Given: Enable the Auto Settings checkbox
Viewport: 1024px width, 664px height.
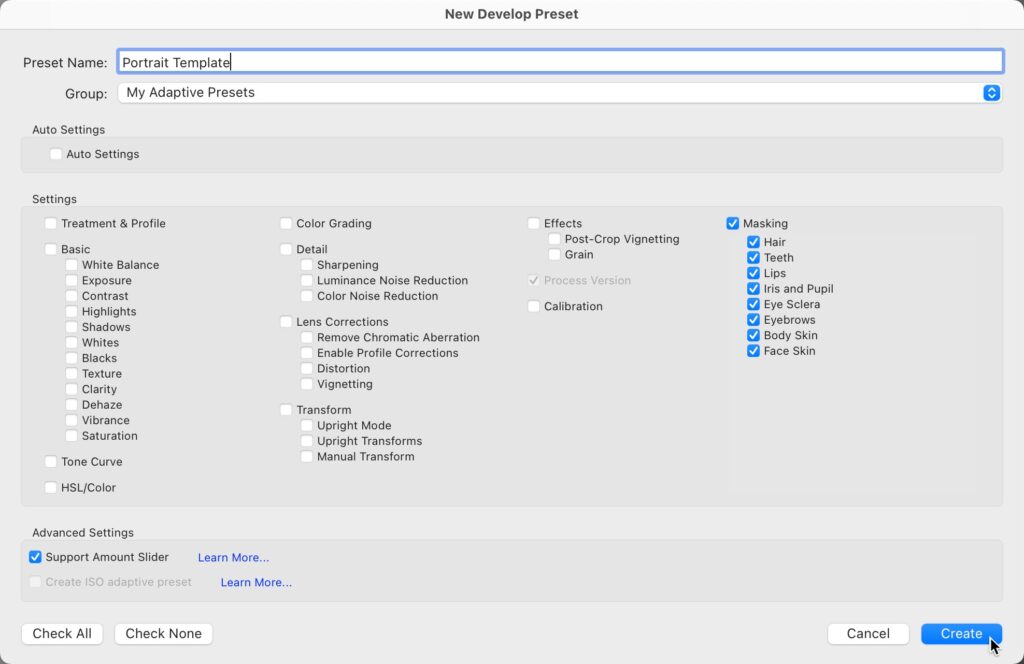Looking at the screenshot, I should pyautogui.click(x=56, y=155).
